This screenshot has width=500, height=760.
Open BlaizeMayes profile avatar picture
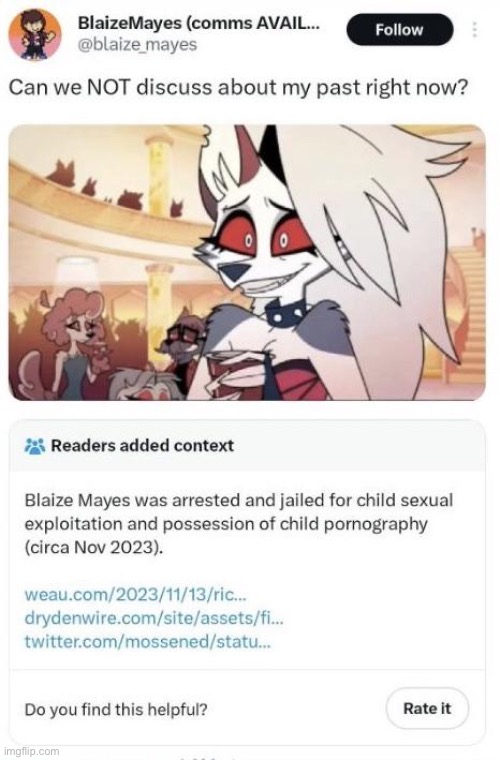35,34
